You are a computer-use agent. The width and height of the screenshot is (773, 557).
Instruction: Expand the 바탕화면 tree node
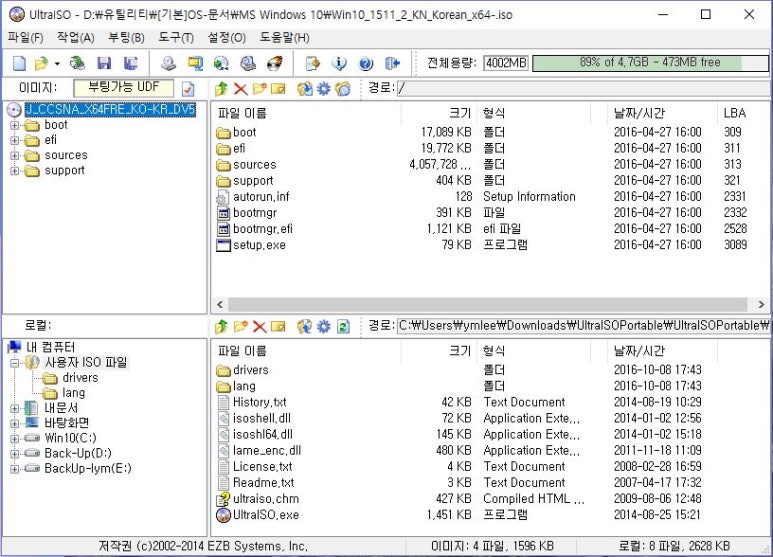coord(15,423)
